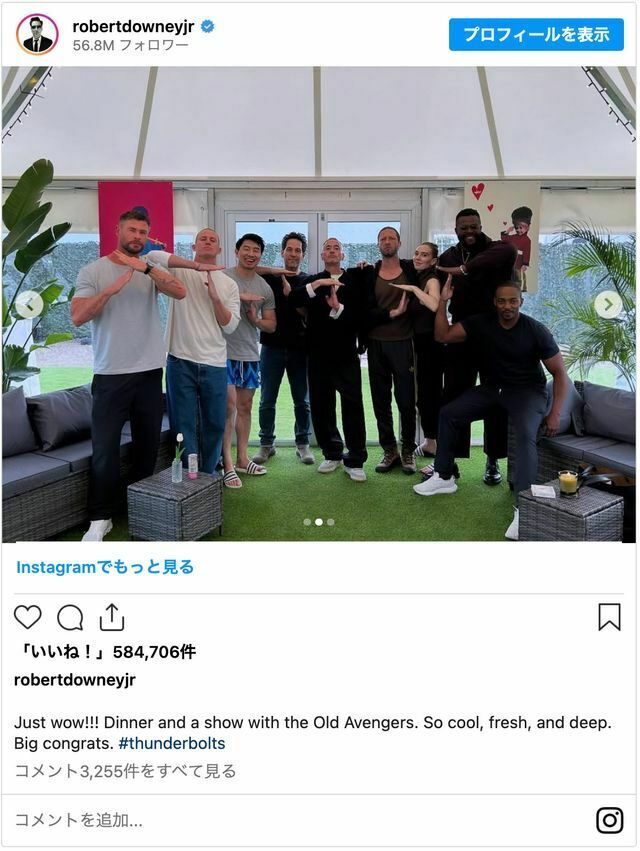Click the heart like icon

tap(27, 617)
